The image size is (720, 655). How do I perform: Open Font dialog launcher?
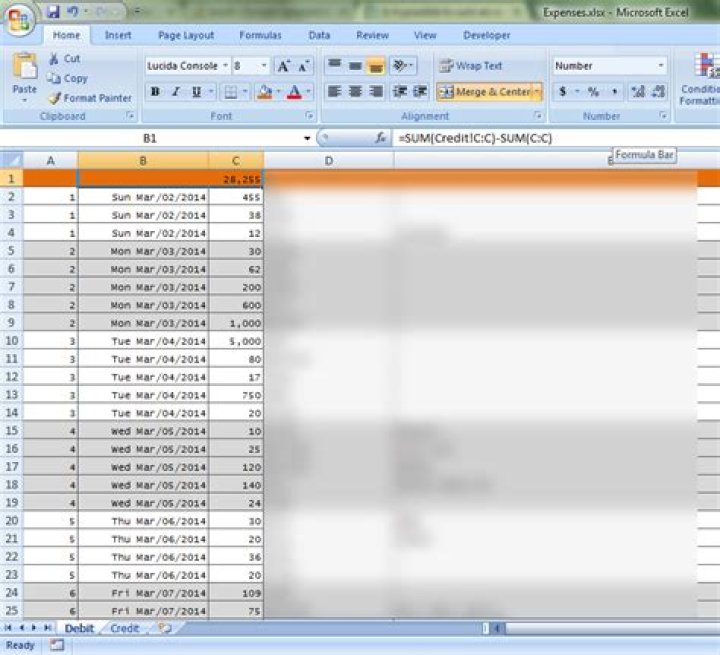coord(309,116)
